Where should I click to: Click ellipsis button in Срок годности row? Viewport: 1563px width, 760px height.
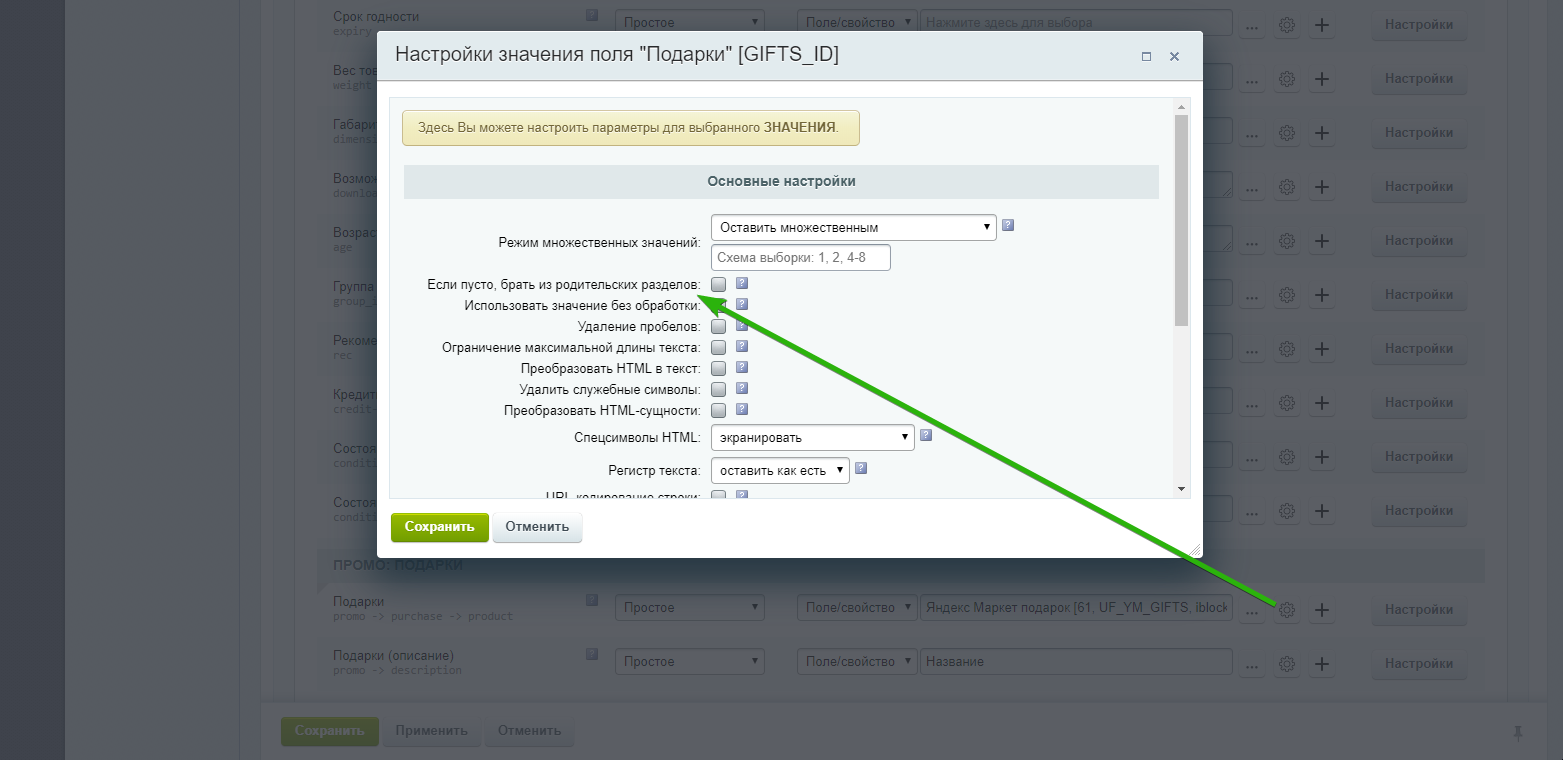click(1252, 25)
